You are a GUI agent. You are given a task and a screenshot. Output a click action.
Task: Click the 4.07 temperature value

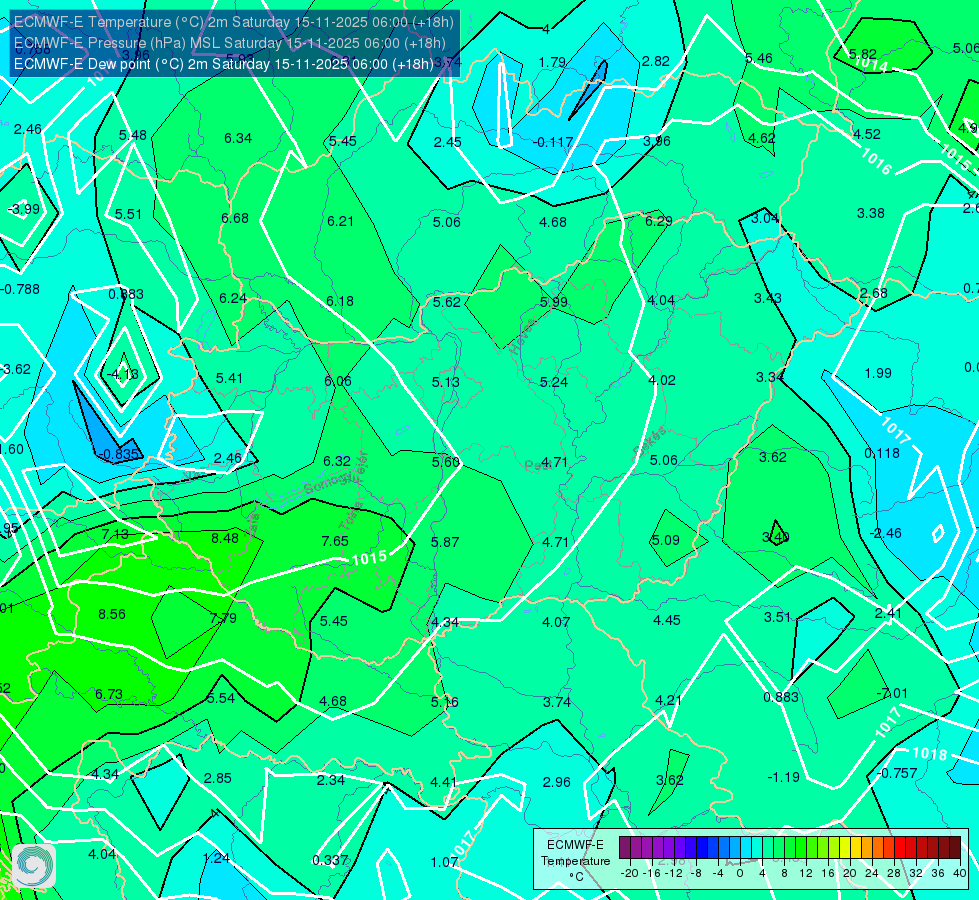pyautogui.click(x=556, y=621)
